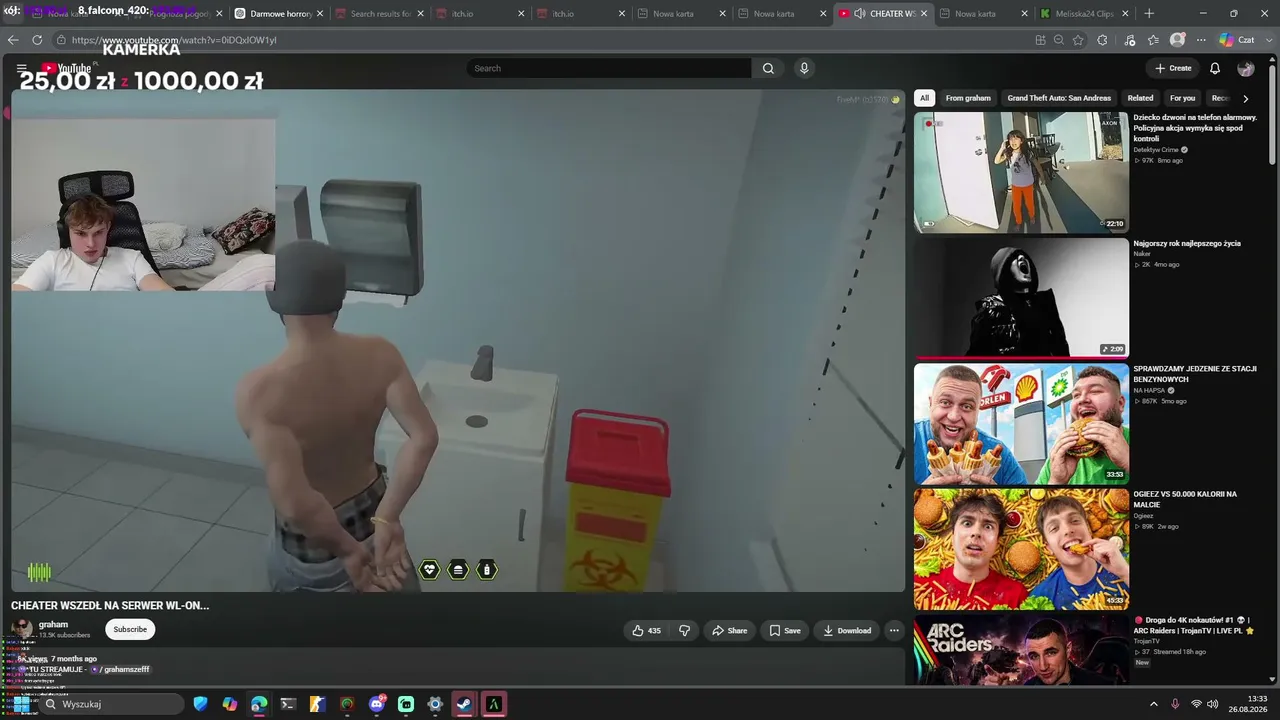Dislike the video
Image resolution: width=1280 pixels, height=720 pixels.
coord(685,630)
